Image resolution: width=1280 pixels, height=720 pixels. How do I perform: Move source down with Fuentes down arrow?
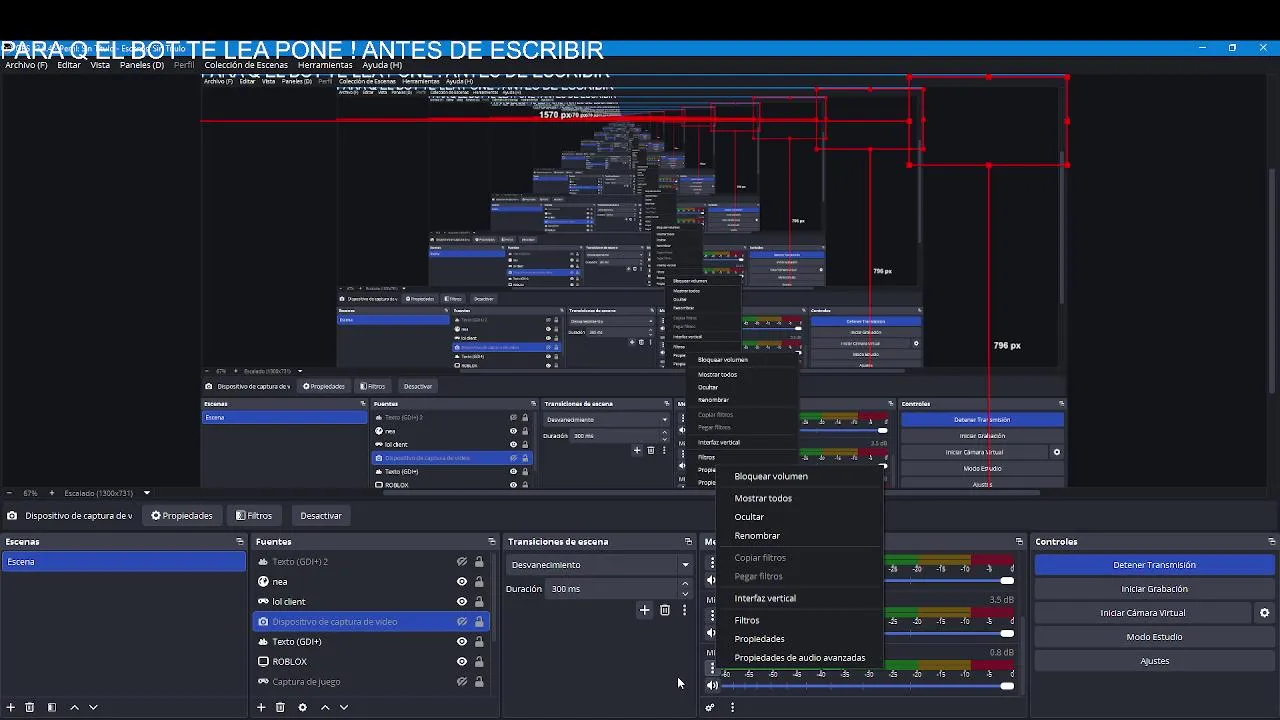pos(344,707)
